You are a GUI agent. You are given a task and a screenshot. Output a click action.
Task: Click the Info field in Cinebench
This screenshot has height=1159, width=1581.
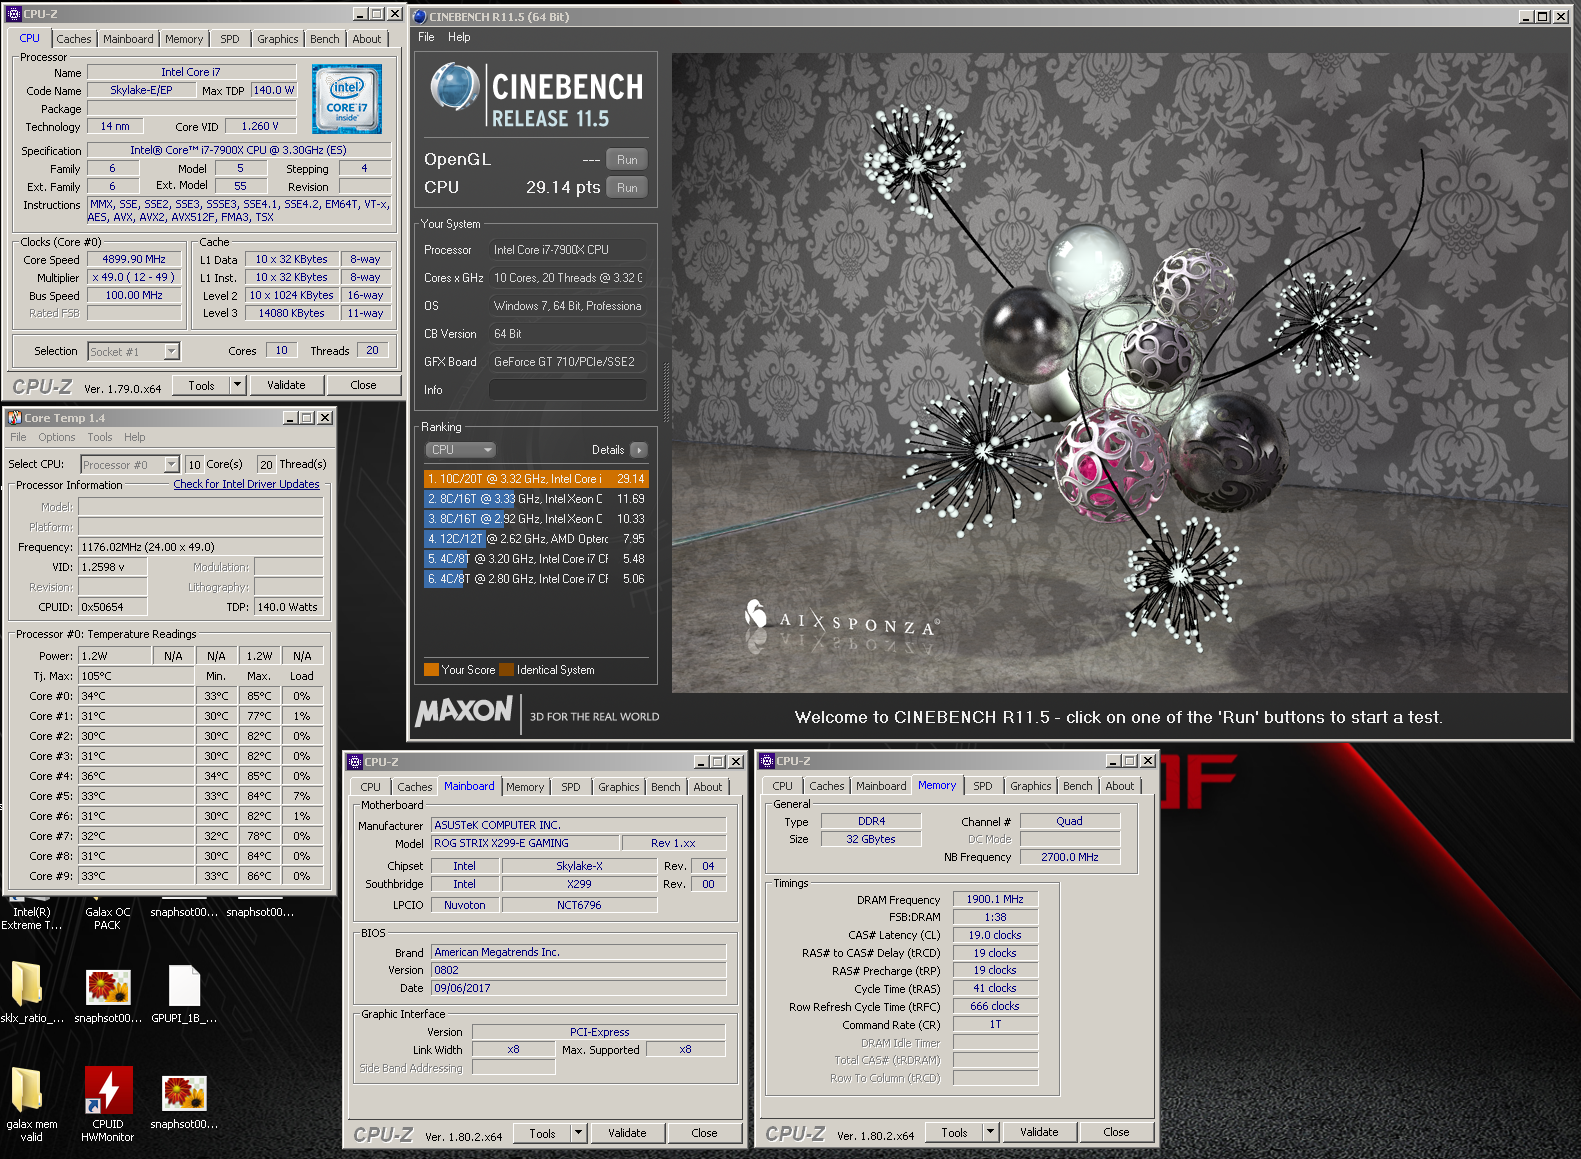pyautogui.click(x=567, y=390)
